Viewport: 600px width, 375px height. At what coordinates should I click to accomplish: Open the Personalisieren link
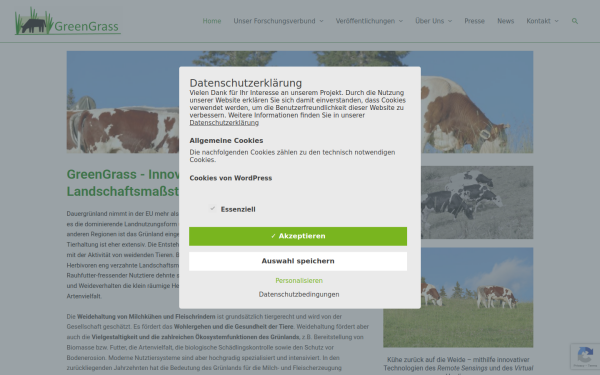299,280
